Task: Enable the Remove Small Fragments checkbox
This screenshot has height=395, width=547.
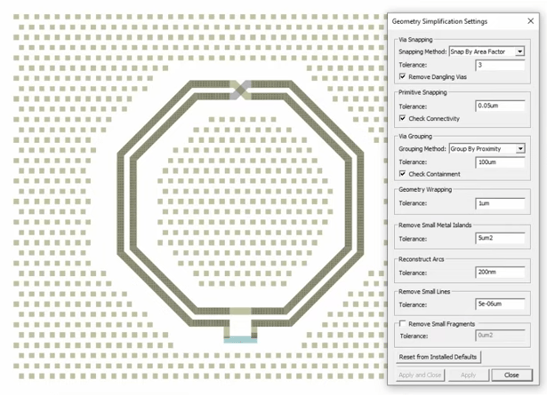Action: pos(402,323)
